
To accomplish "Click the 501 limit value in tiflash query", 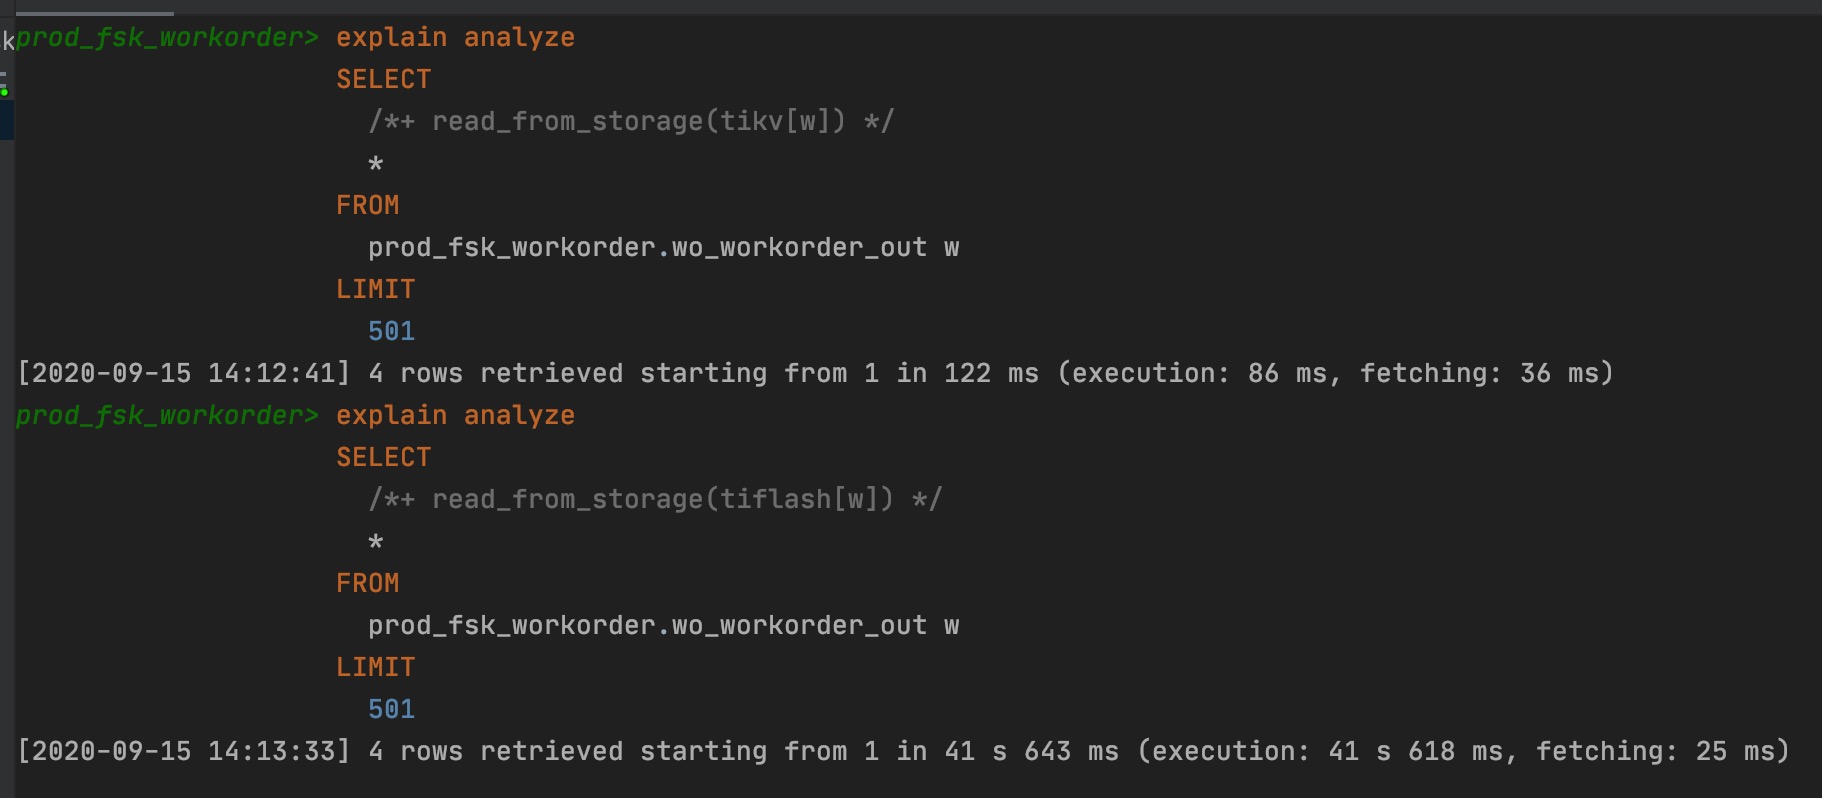I will pos(391,710).
